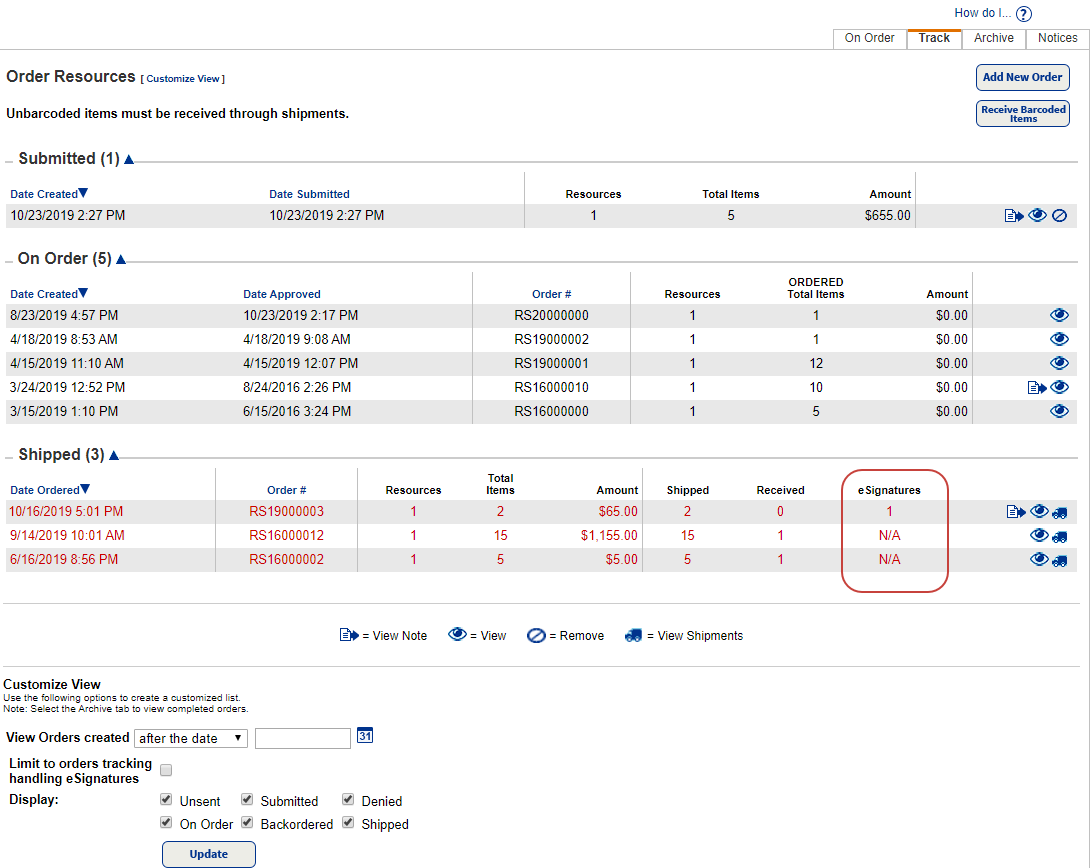1090x868 pixels.
Task: Click the $1,155.00 amount cell
Action: 609,536
